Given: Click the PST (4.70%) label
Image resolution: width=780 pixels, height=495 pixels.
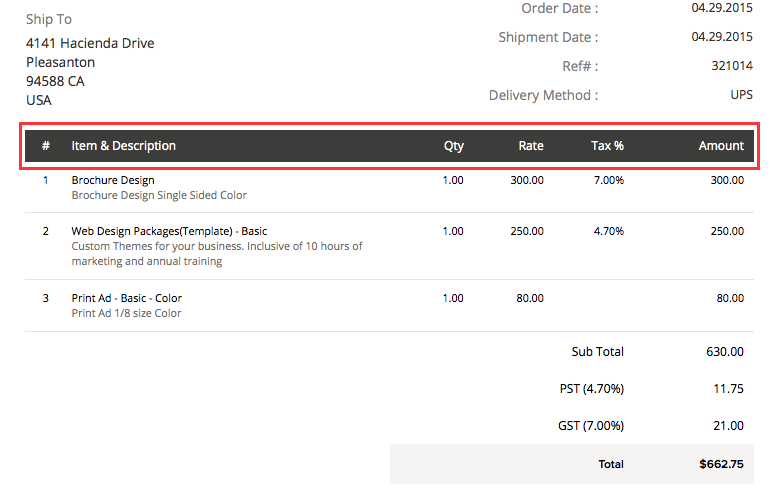Looking at the screenshot, I should [591, 389].
